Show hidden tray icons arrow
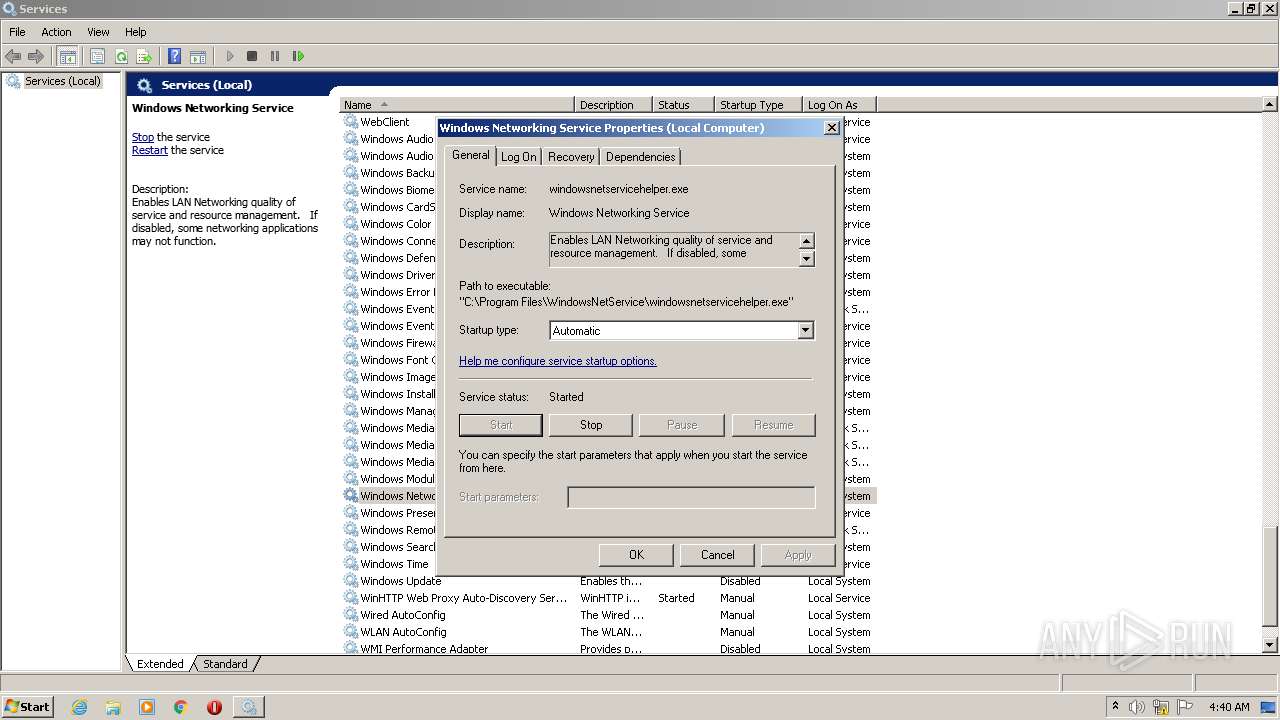 pos(1115,707)
